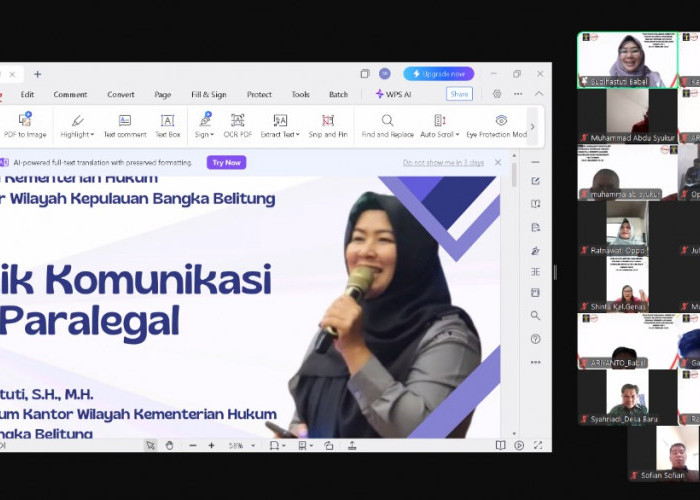Select the Highlight tool icon
Screen dimensions: 700x500
77,120
